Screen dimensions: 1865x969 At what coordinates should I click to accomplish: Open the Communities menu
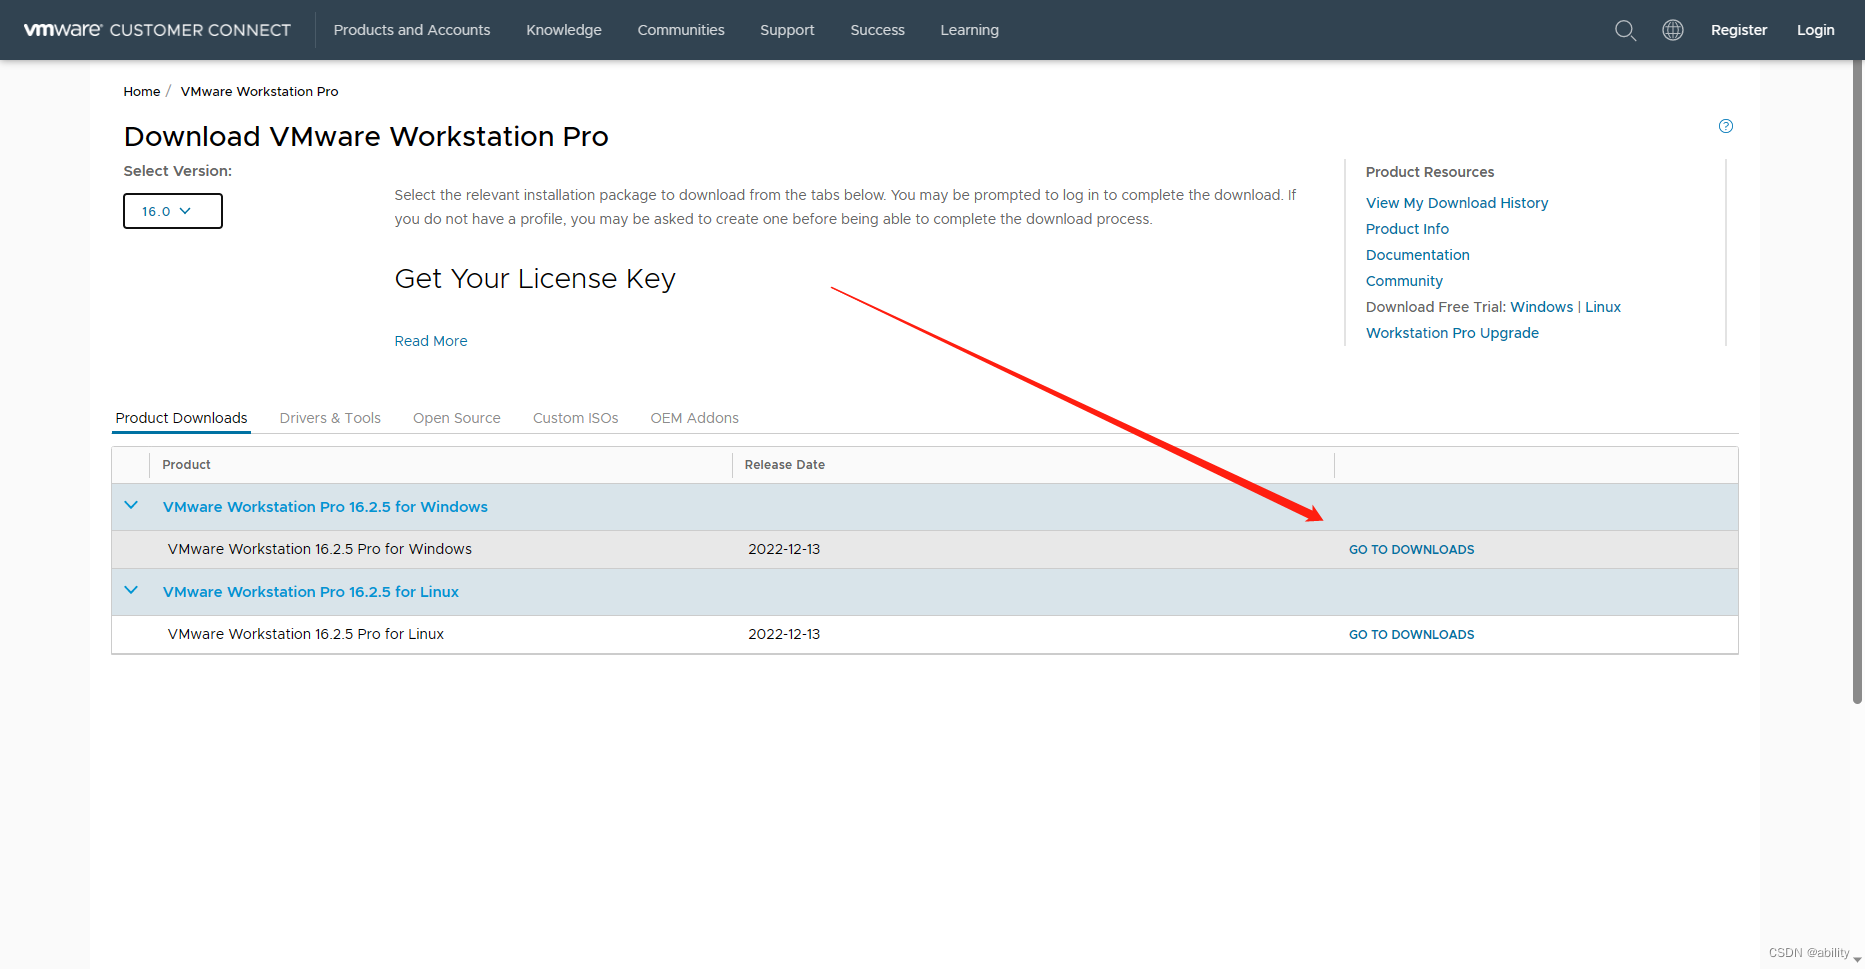coord(681,30)
